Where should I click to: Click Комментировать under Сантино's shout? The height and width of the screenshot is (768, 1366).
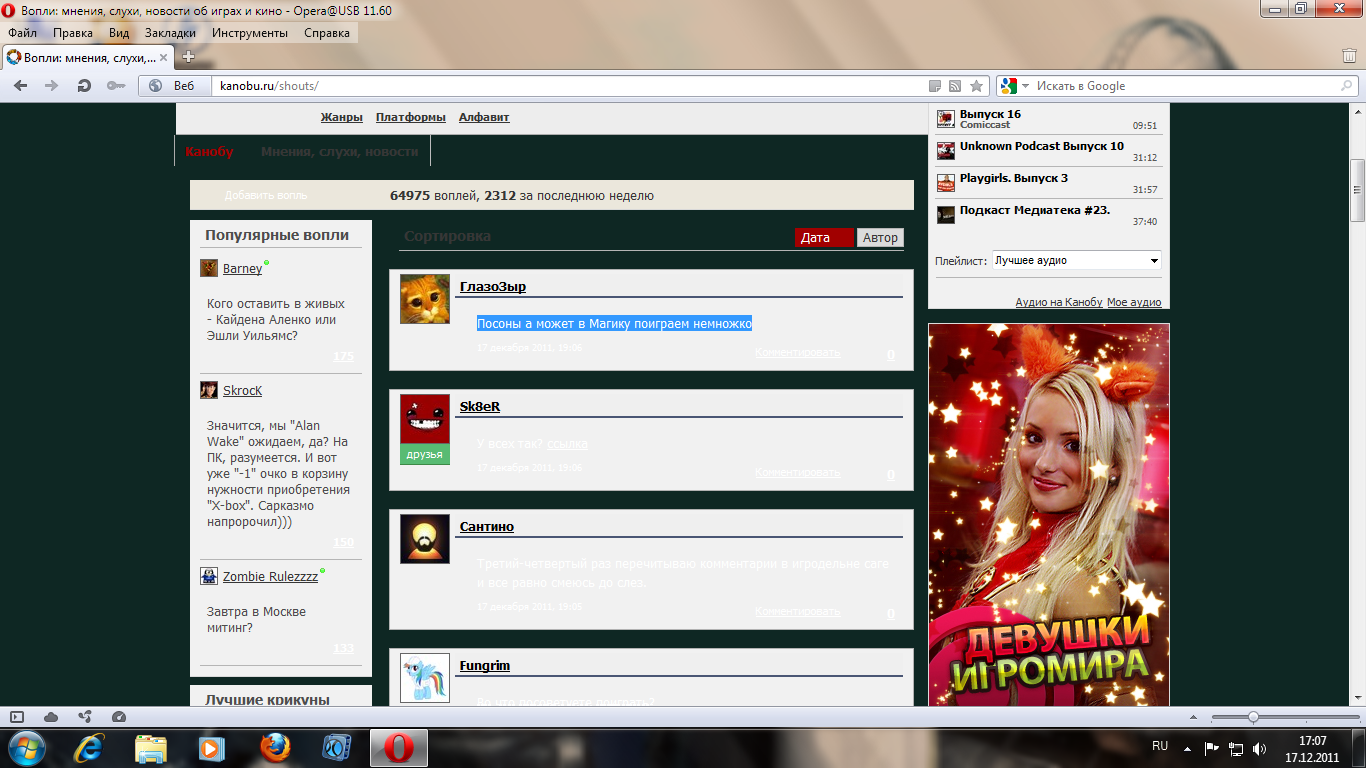(x=797, y=612)
